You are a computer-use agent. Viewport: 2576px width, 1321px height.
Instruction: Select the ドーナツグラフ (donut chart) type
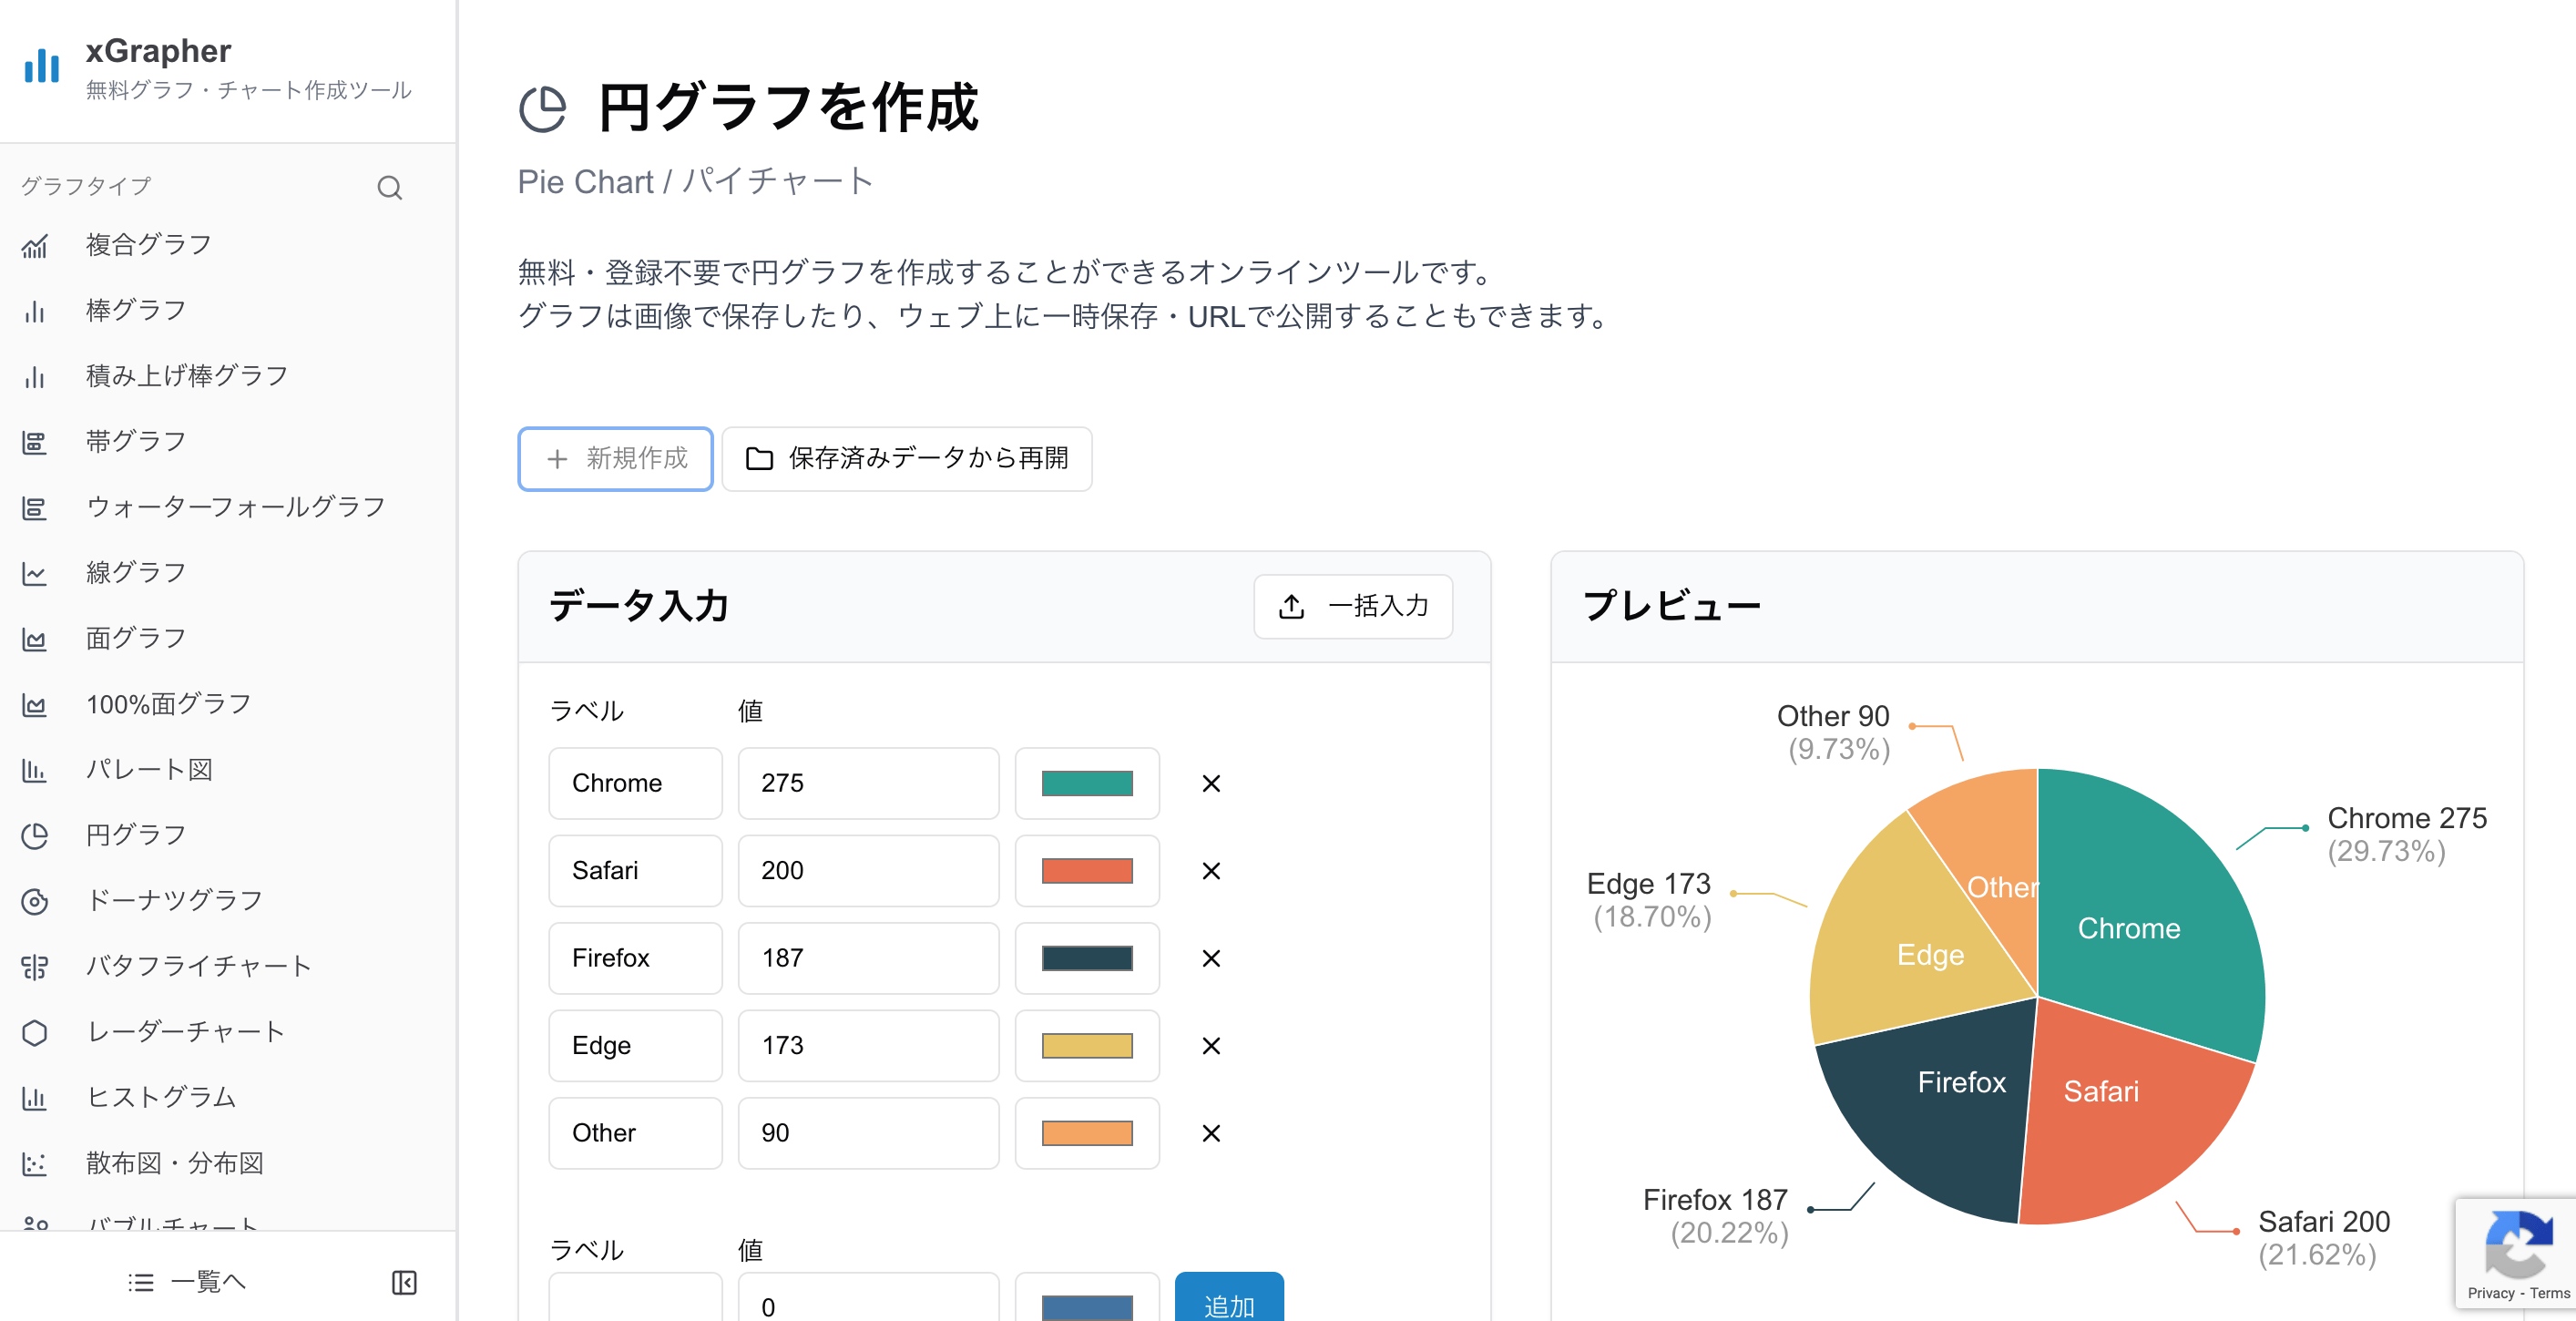(x=173, y=899)
